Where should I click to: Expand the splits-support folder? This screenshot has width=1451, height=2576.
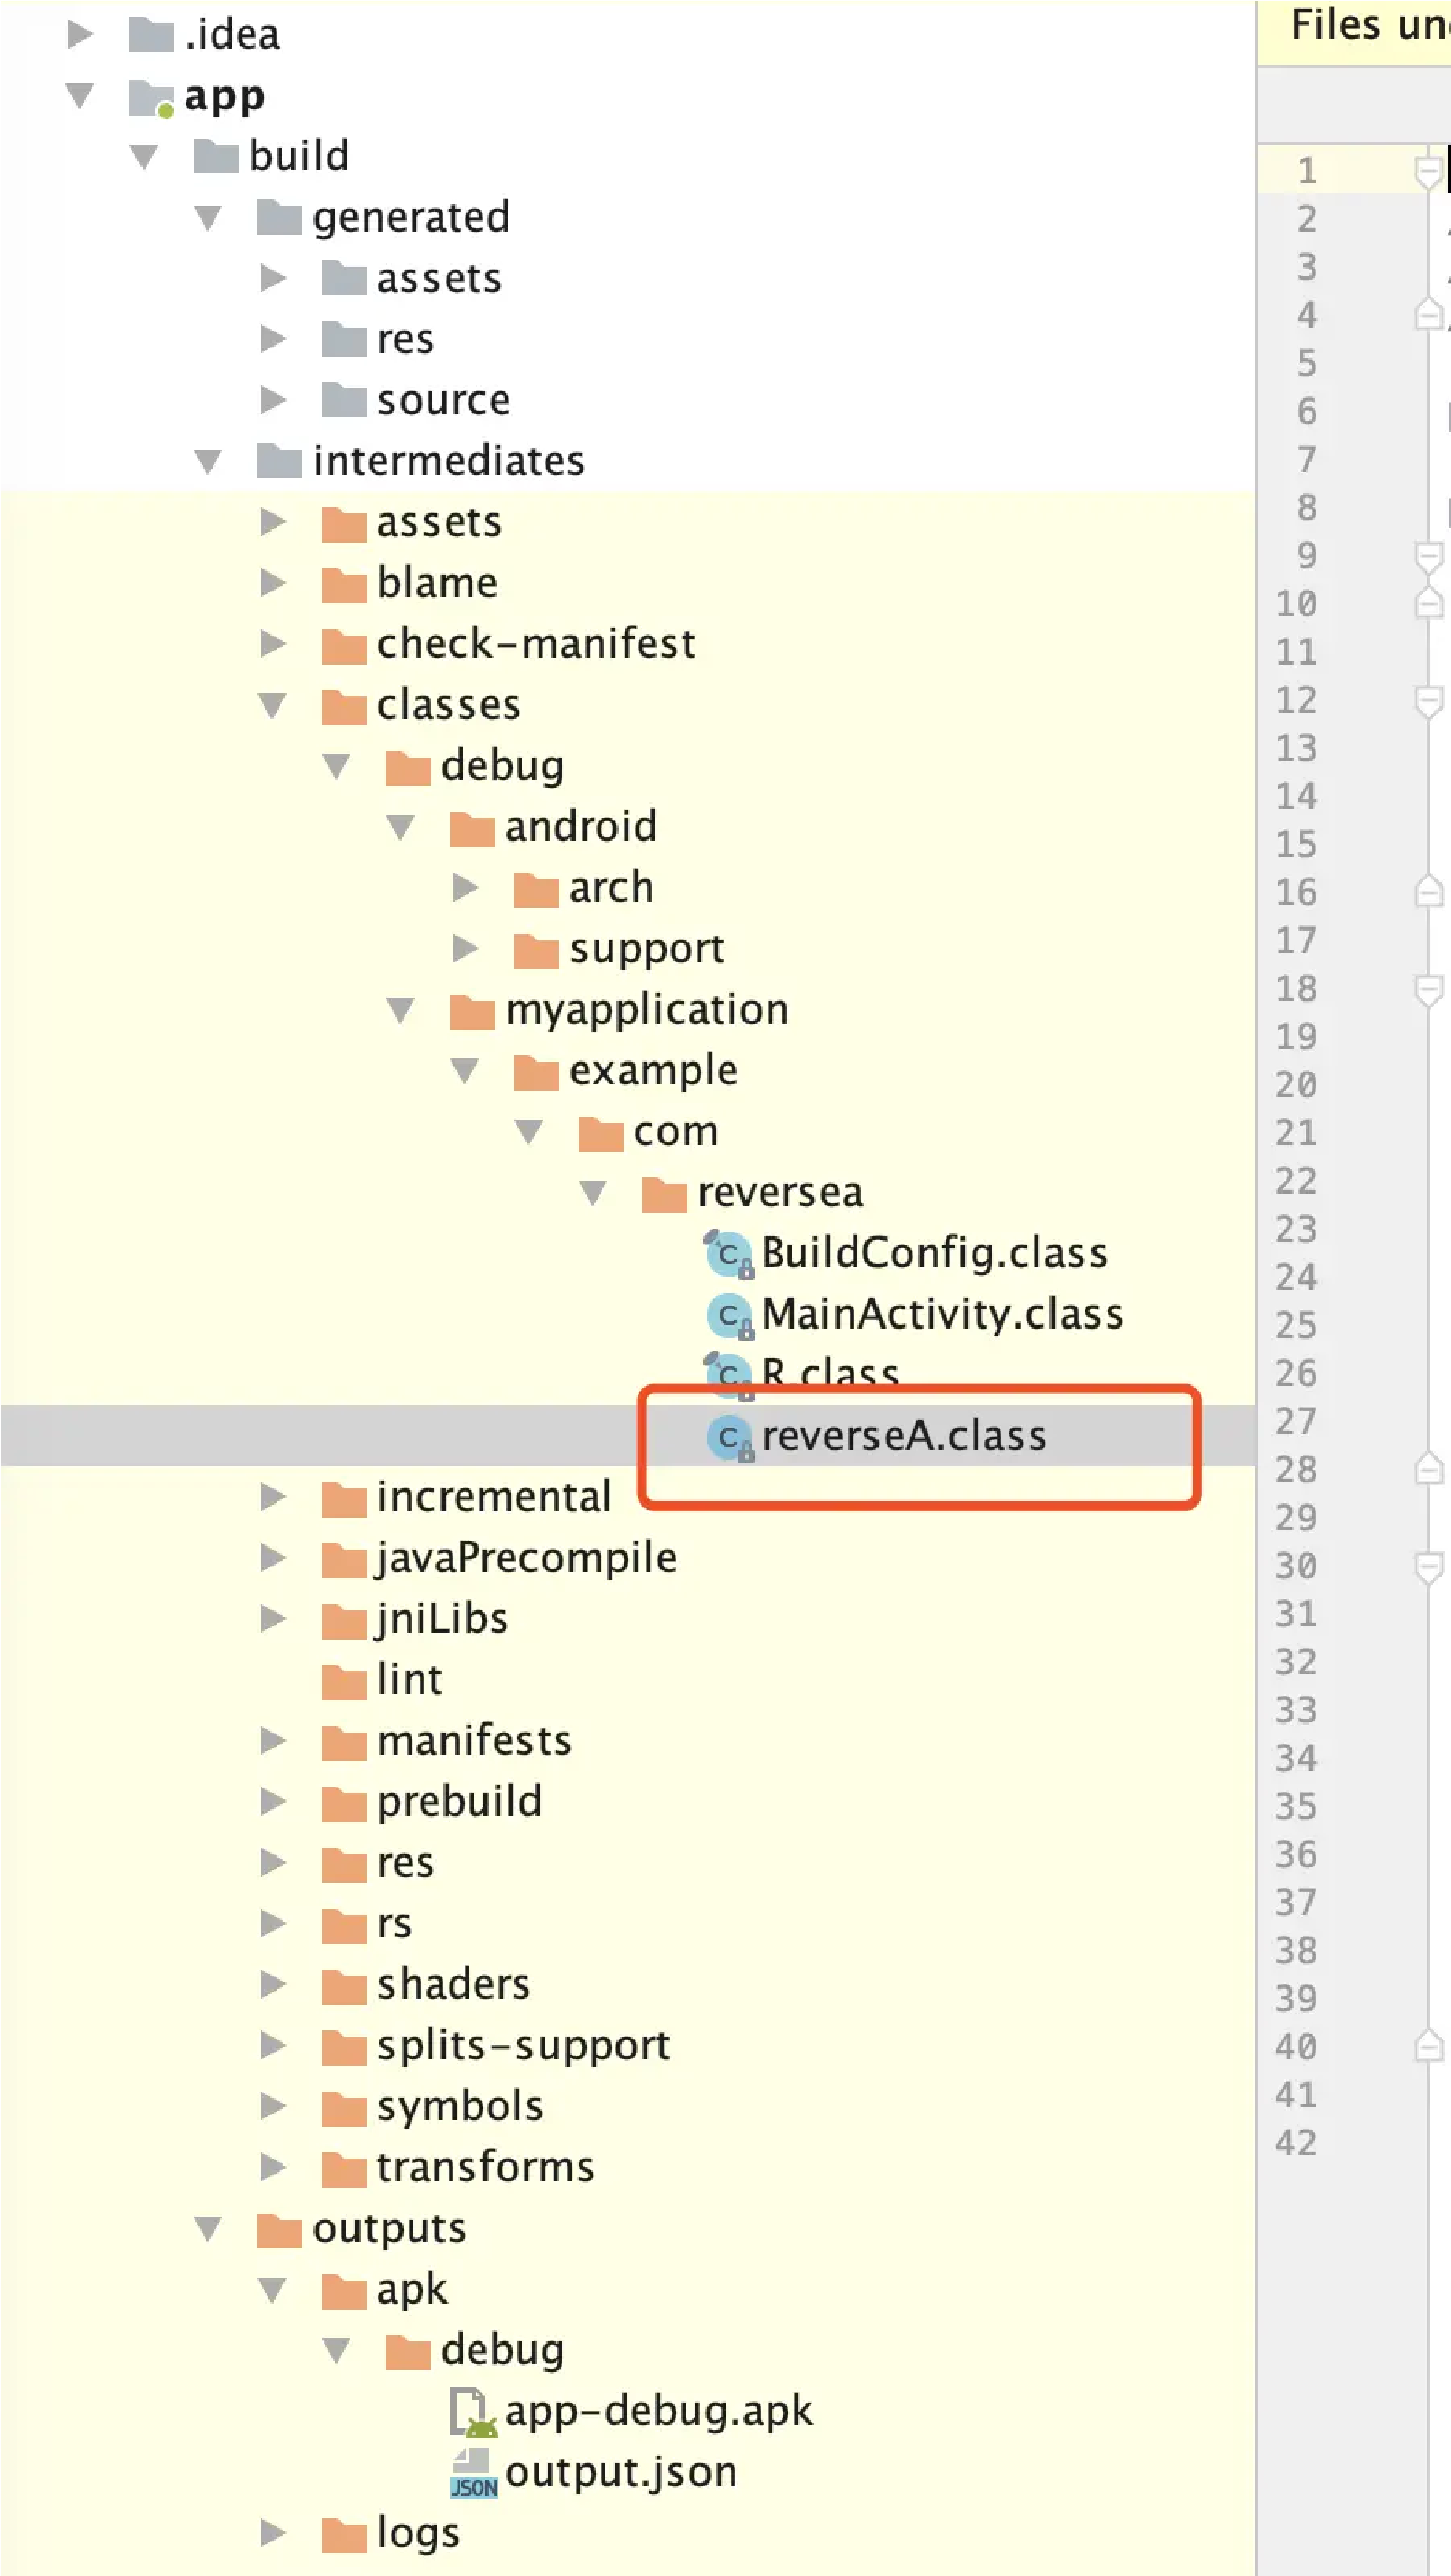(272, 2045)
